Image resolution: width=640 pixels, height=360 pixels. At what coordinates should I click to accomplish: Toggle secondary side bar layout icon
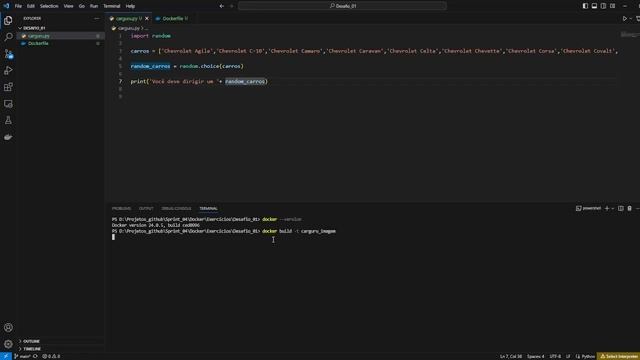603,6
